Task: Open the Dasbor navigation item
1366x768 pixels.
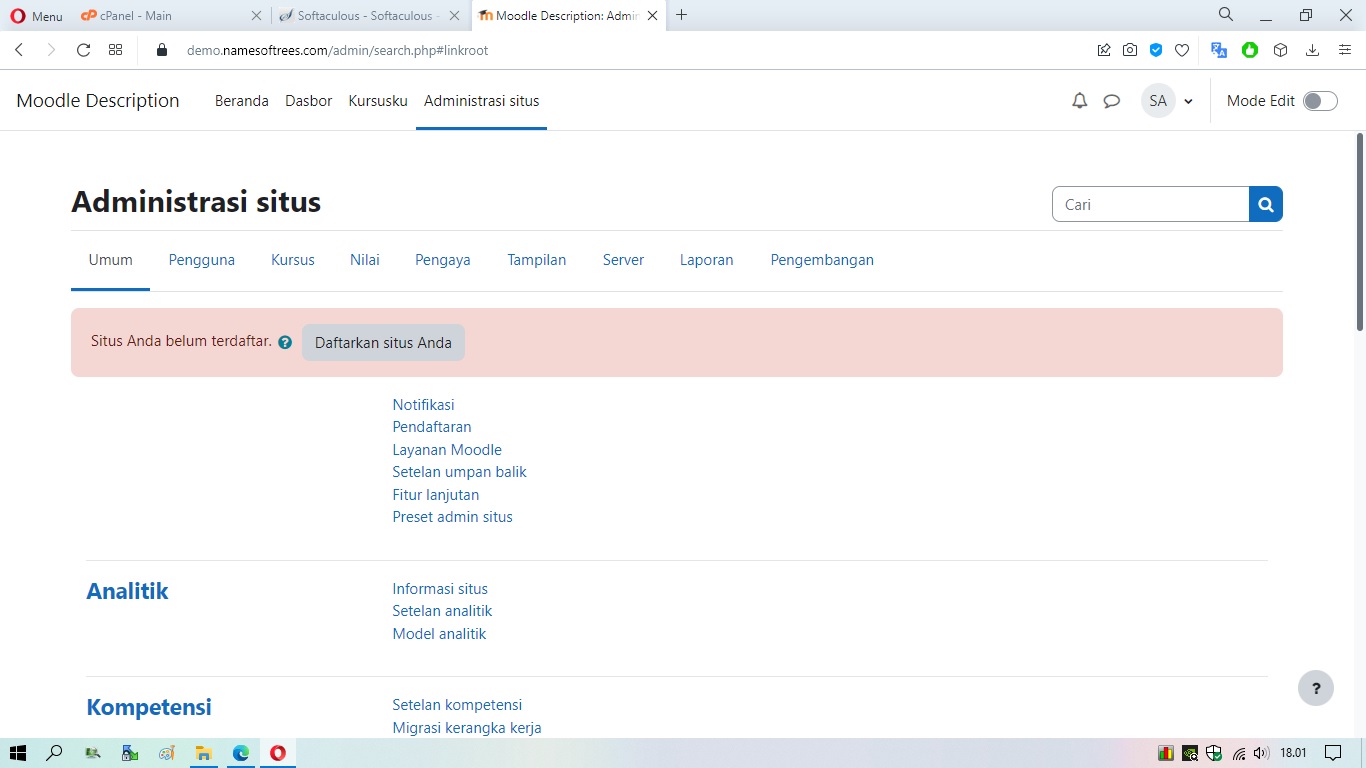Action: coord(308,101)
